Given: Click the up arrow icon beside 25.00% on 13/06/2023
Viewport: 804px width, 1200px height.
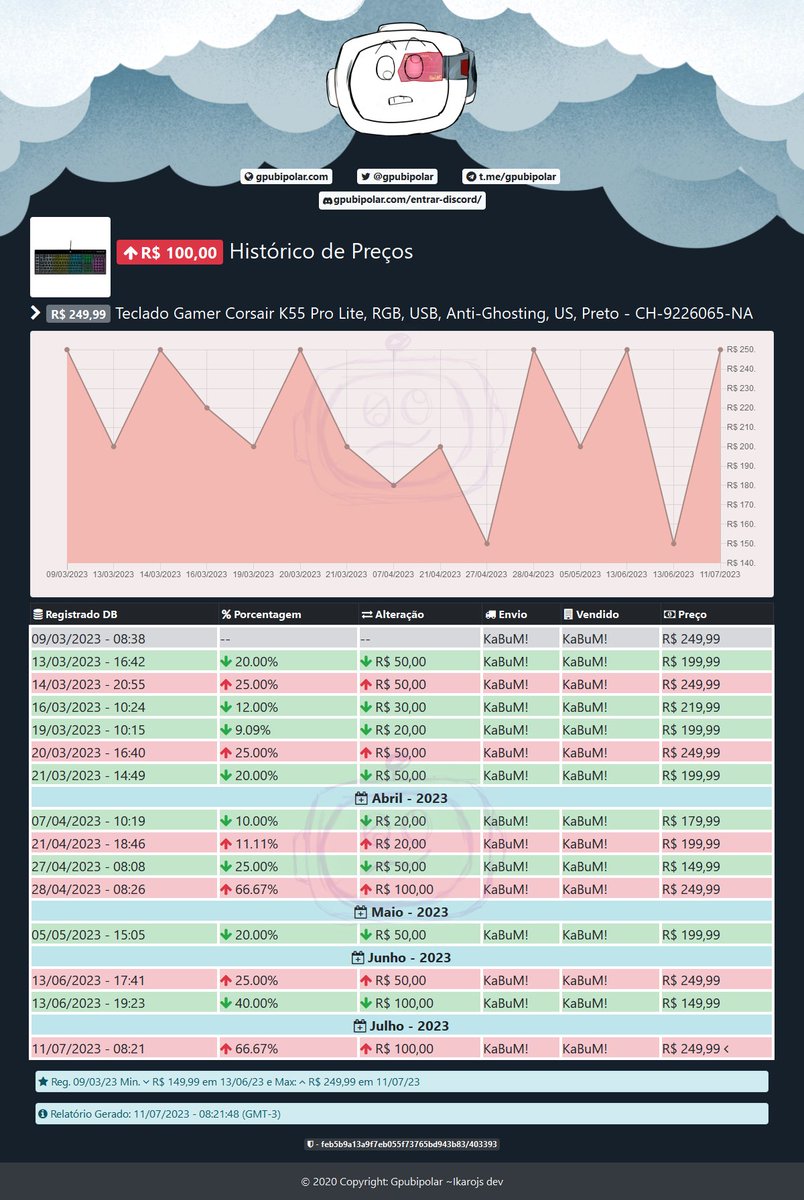Looking at the screenshot, I should pos(226,981).
